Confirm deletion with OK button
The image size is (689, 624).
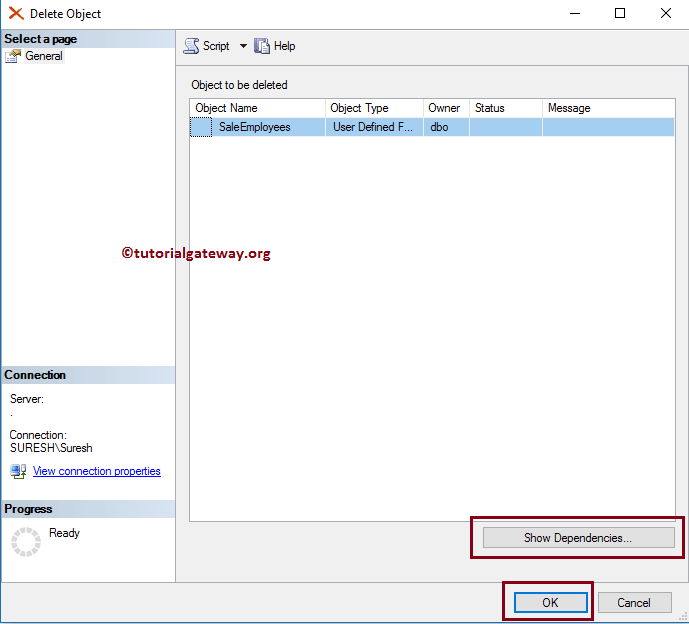click(x=551, y=602)
